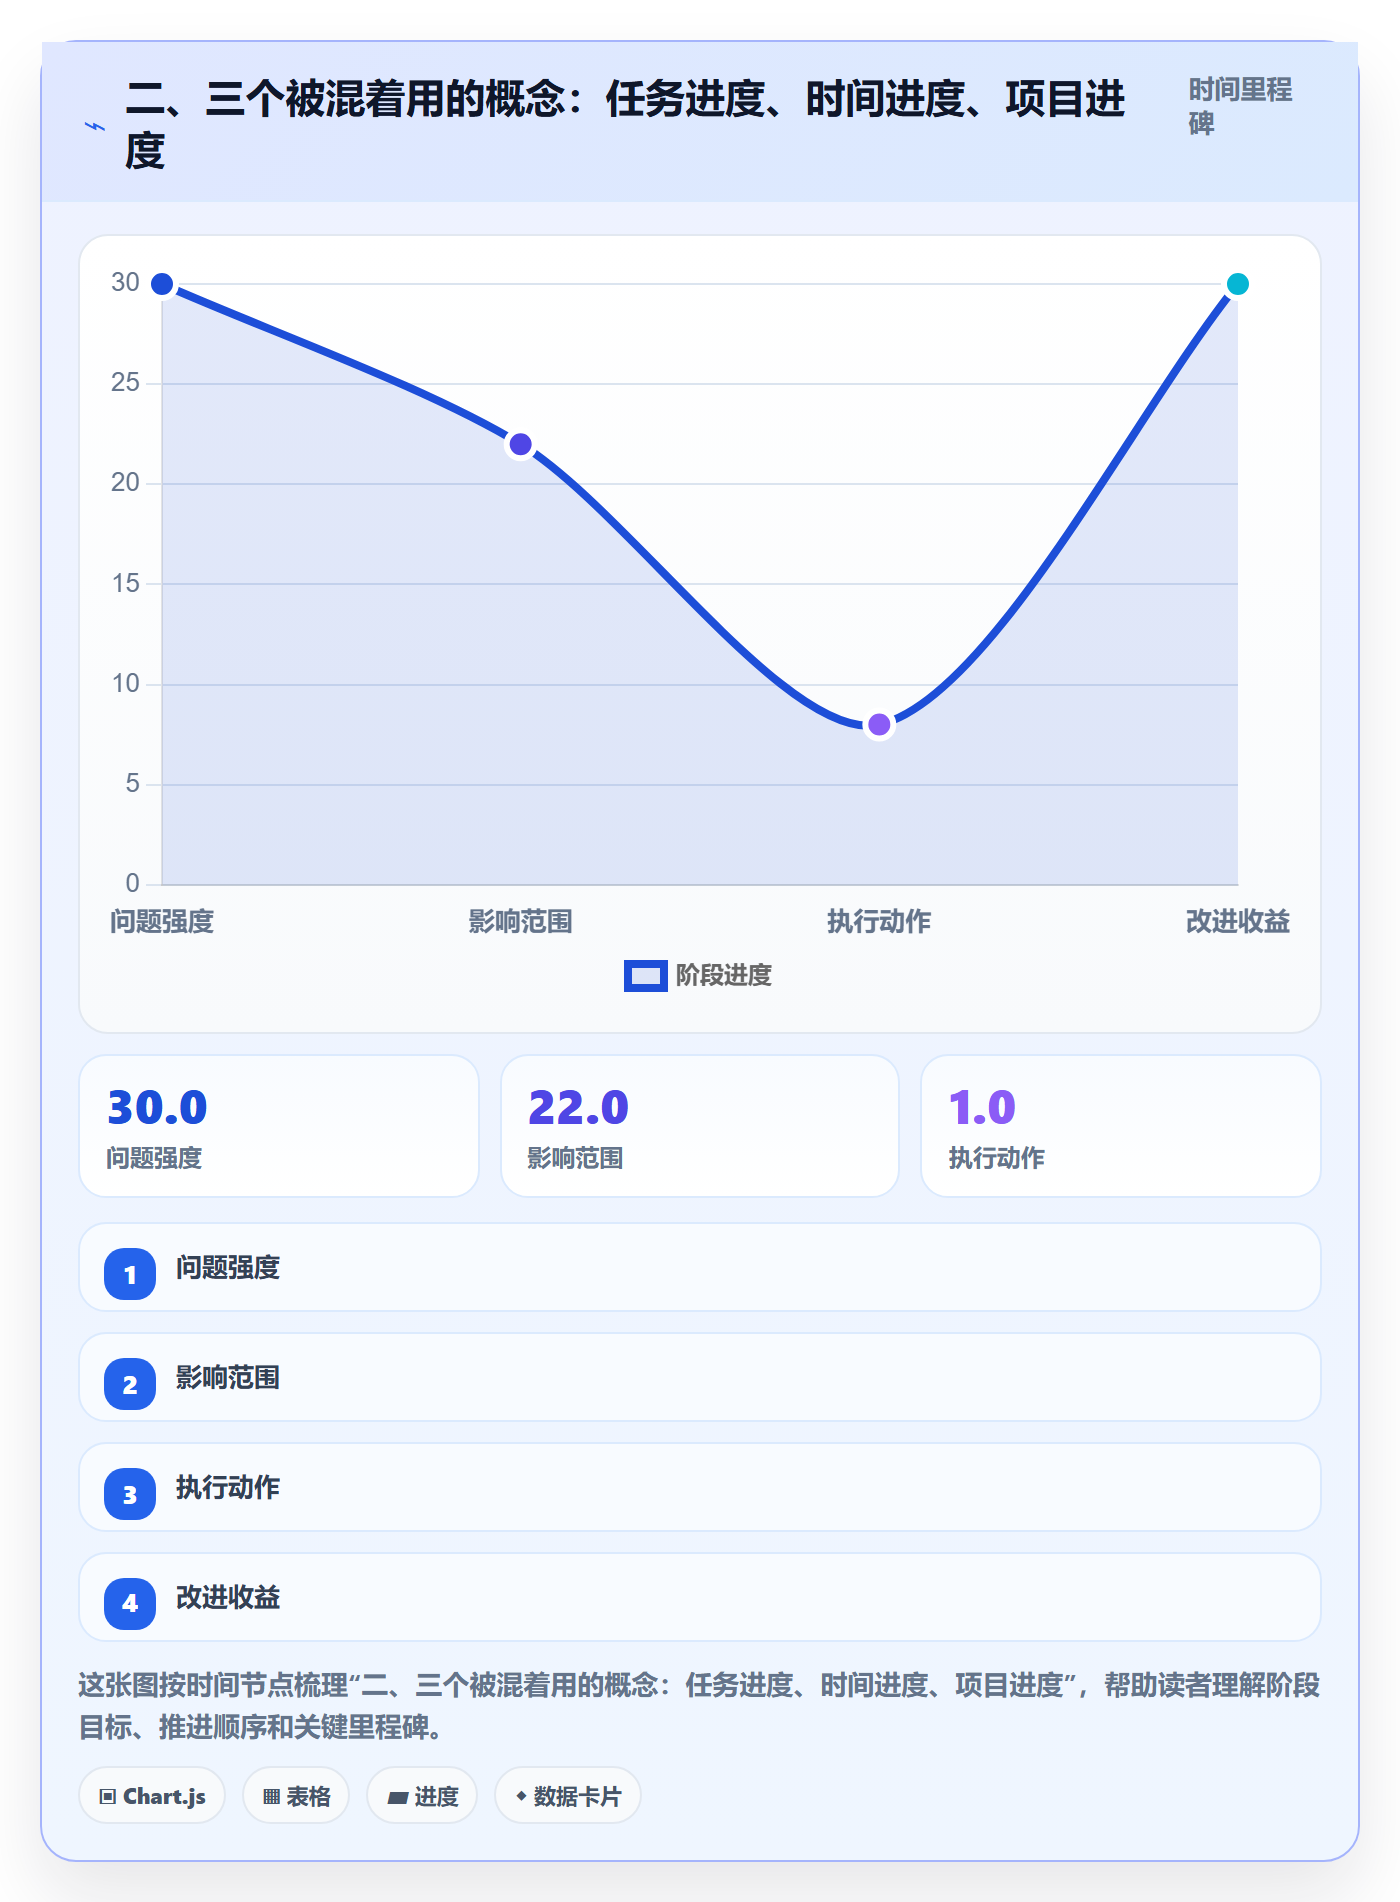Click the number 4 badge for 改进收益
The width and height of the screenshot is (1400, 1902).
(130, 1604)
